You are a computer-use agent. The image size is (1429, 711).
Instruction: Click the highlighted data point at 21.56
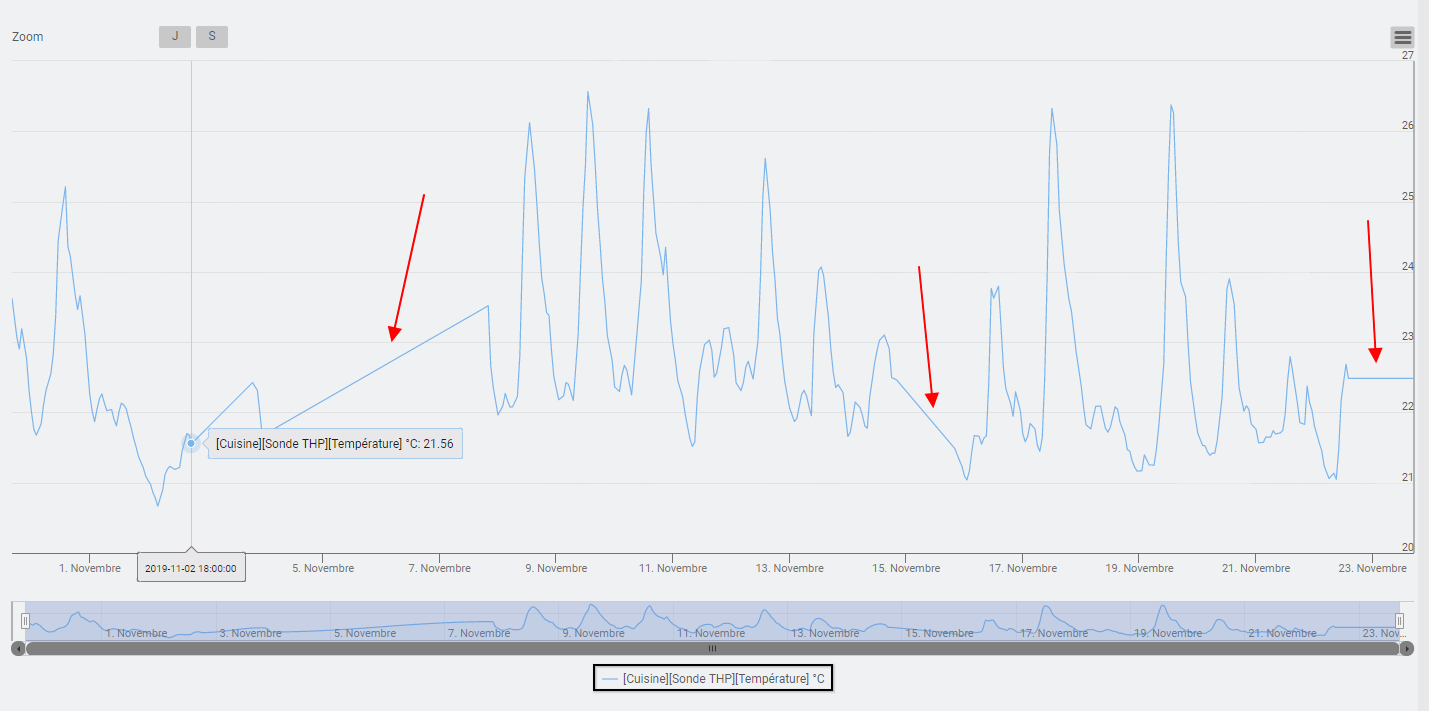point(191,443)
